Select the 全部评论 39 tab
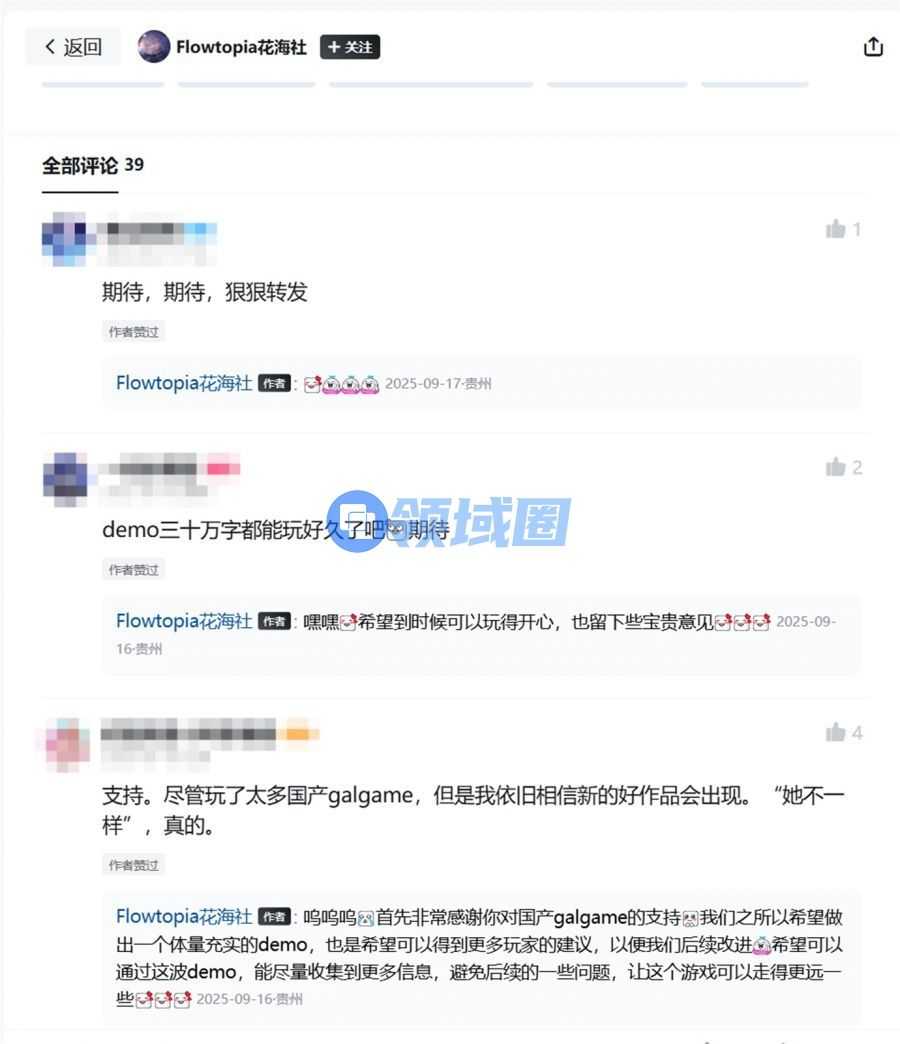This screenshot has width=900, height=1044. tap(93, 165)
